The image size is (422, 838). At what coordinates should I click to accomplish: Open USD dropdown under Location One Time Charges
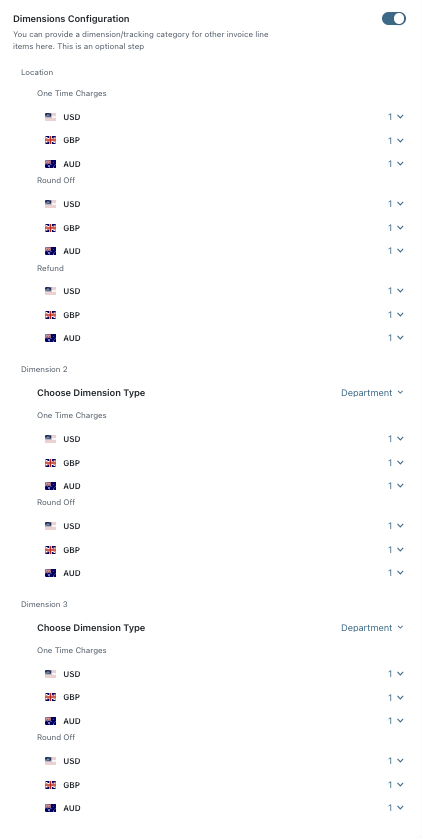tap(396, 117)
